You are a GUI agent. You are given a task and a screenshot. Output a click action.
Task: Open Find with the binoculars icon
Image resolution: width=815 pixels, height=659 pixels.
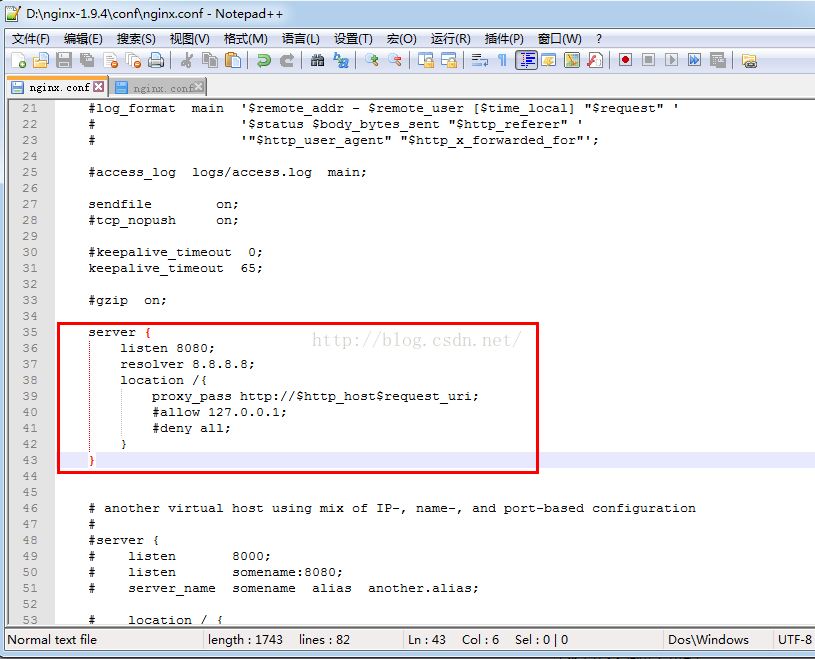click(x=318, y=60)
